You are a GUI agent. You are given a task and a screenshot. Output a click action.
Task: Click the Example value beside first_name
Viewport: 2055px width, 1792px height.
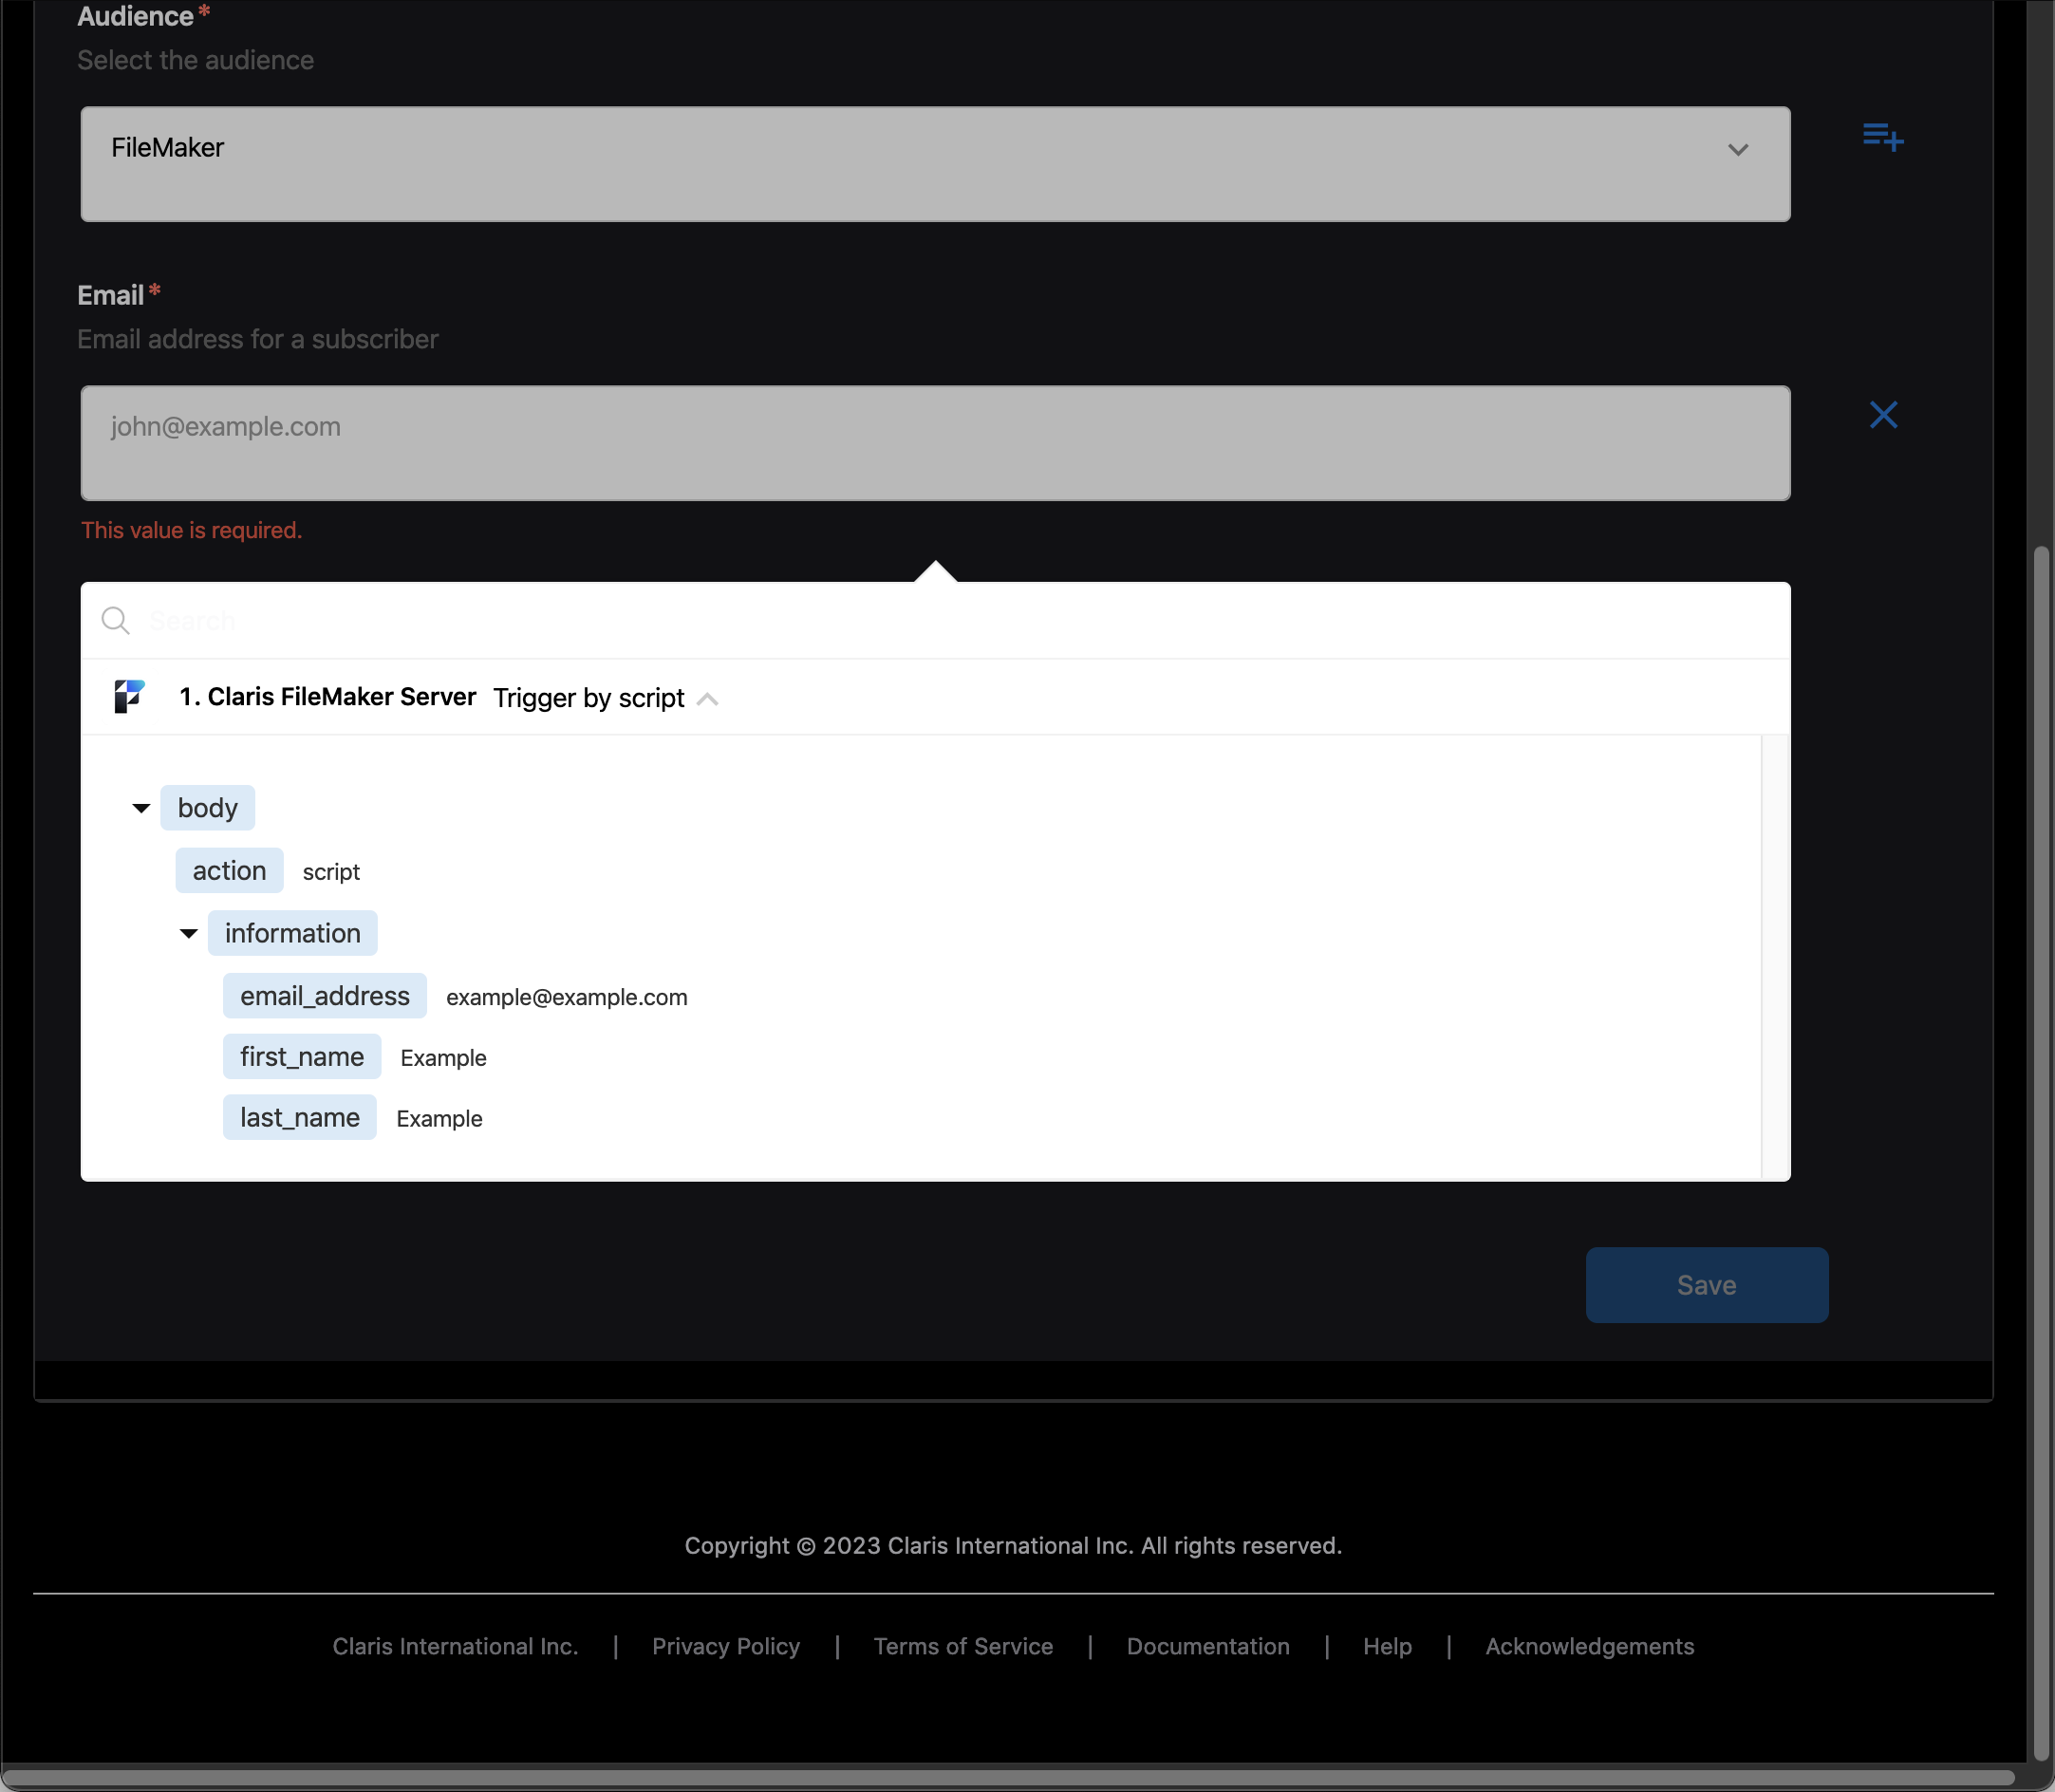[443, 1058]
